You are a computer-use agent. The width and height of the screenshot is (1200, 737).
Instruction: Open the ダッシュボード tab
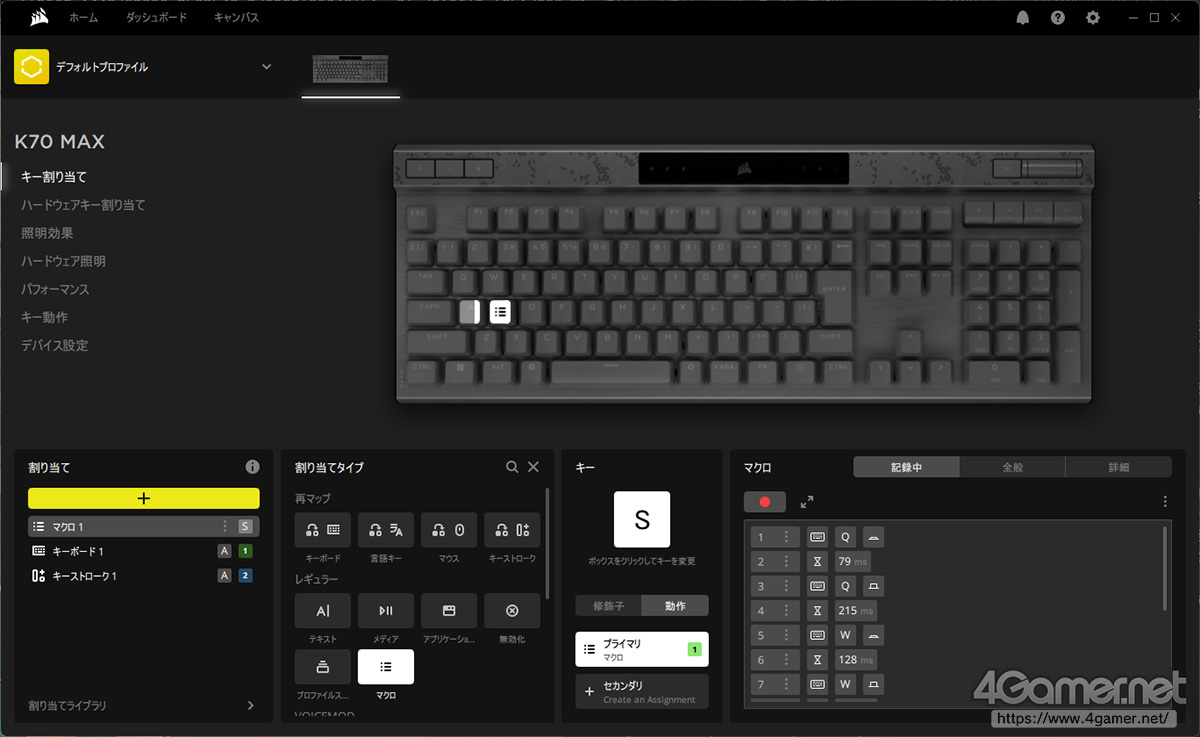(x=156, y=18)
